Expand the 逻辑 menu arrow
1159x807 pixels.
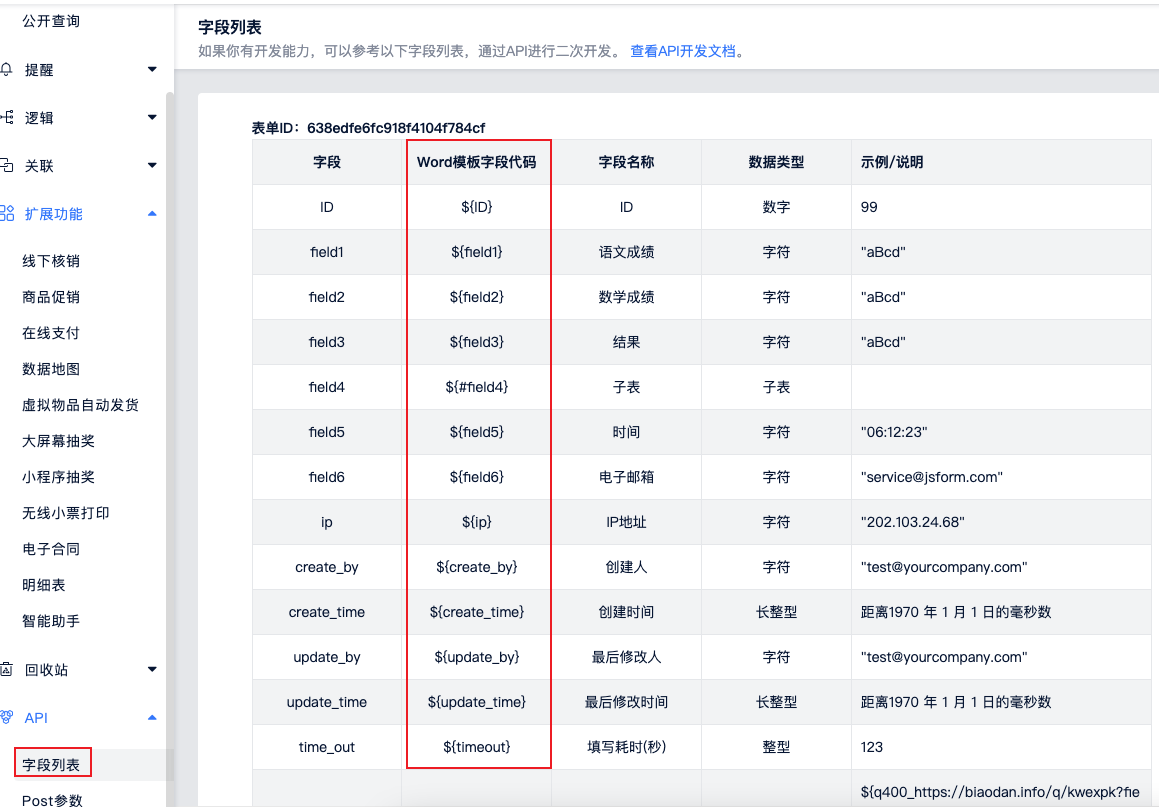coord(152,117)
